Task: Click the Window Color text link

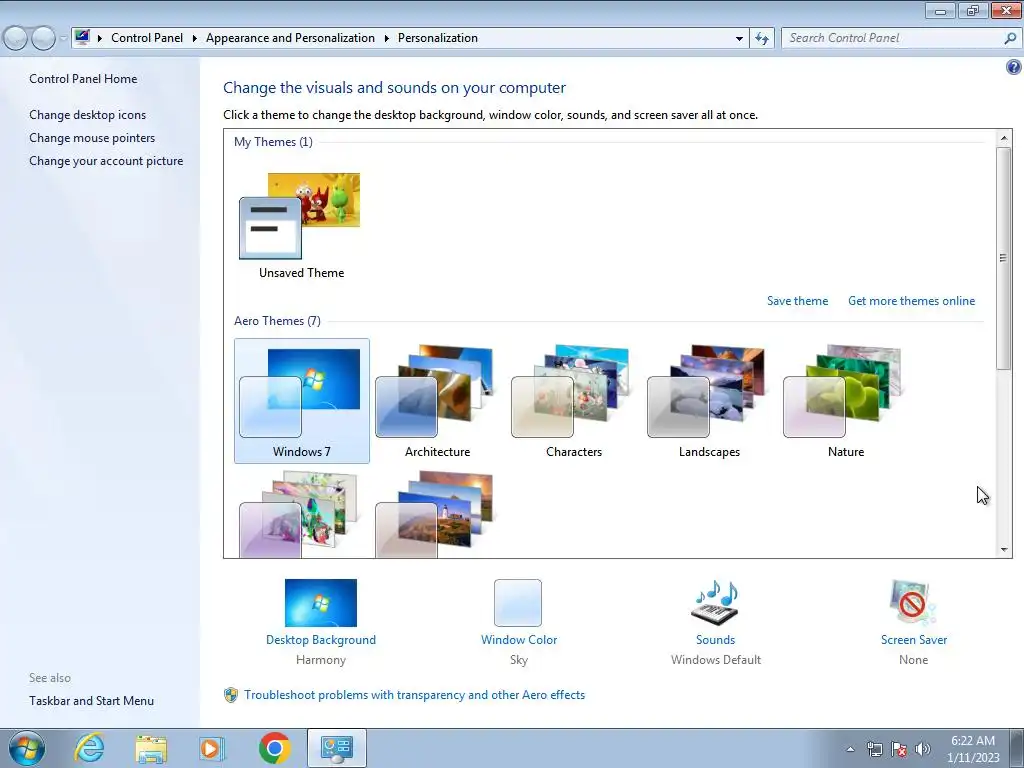Action: click(519, 640)
